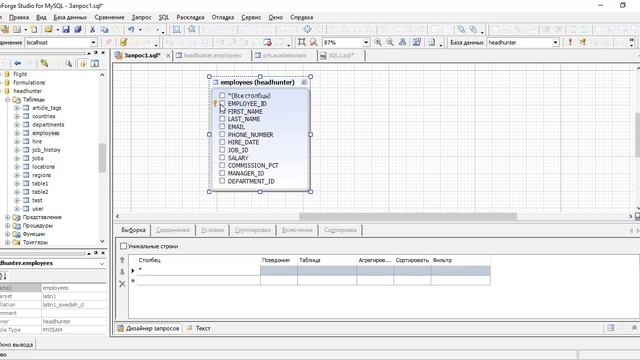Screen dimensions: 640x360
Task: Click the yellow edit note icon beside localhost
Action: click(123, 42)
